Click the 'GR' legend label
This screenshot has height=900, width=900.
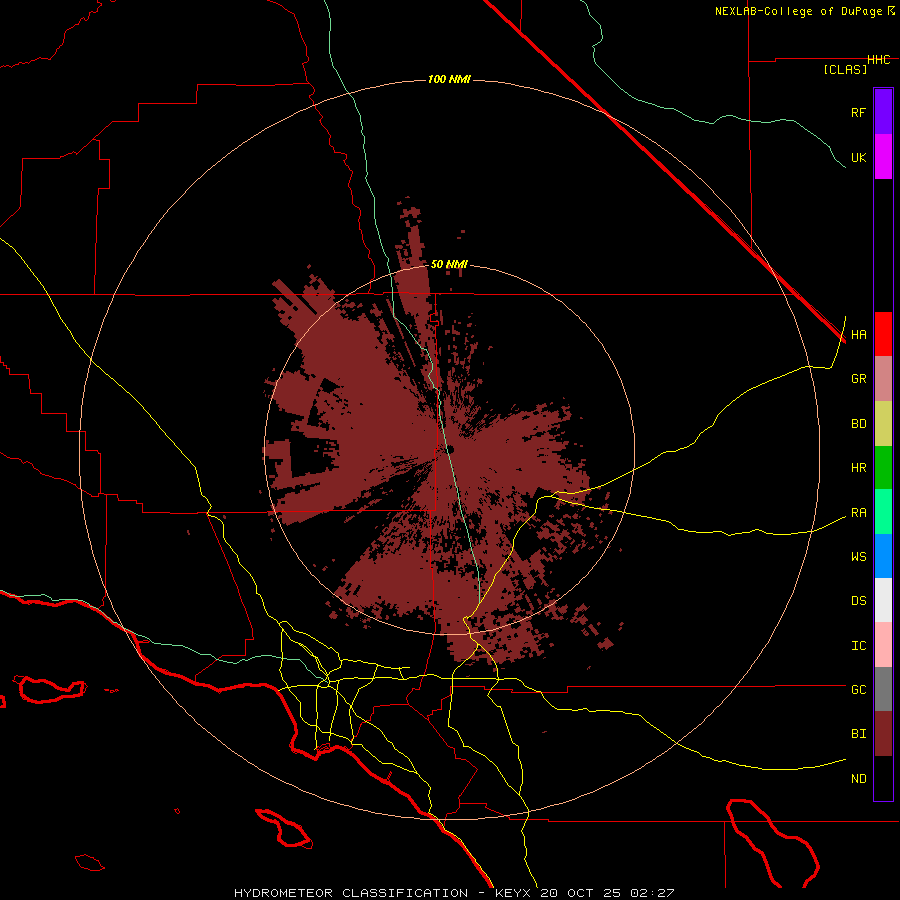pos(858,379)
